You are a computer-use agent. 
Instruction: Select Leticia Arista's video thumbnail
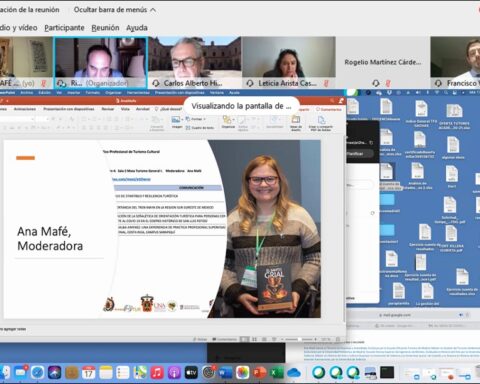click(289, 62)
